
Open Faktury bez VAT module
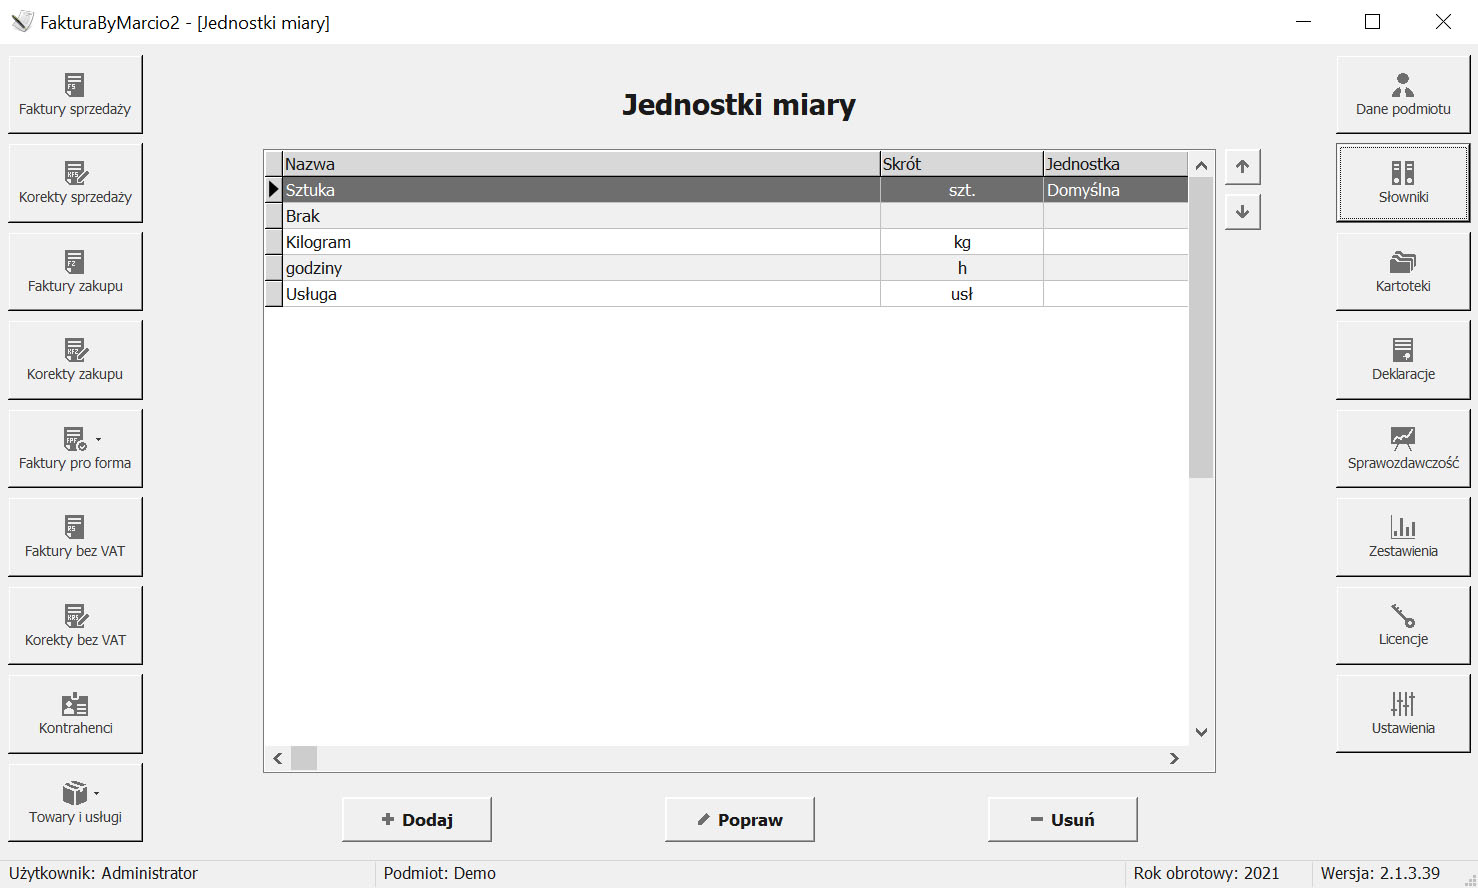(75, 537)
